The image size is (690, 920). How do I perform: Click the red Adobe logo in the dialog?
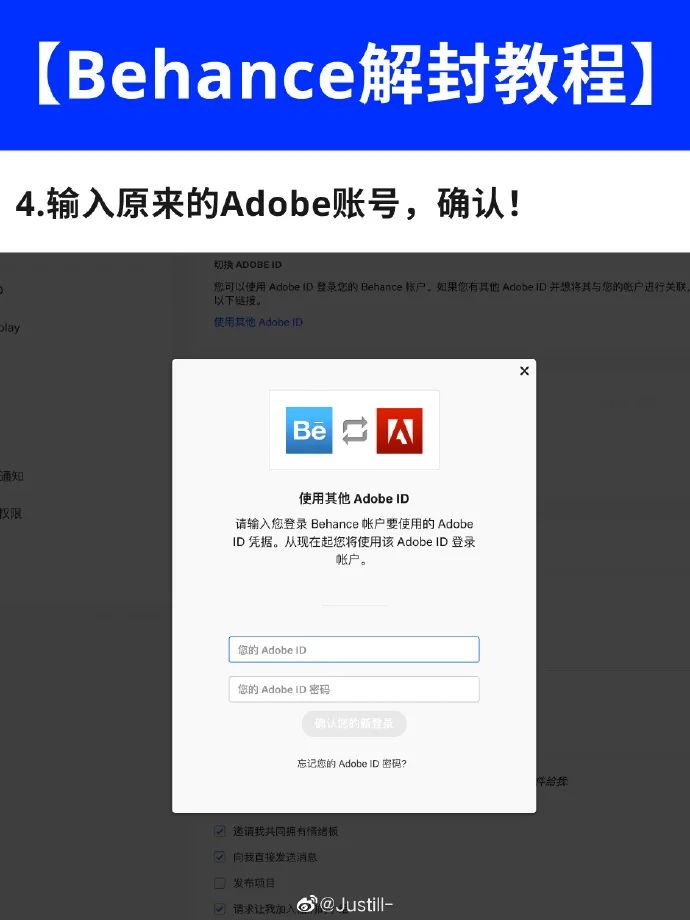click(400, 431)
